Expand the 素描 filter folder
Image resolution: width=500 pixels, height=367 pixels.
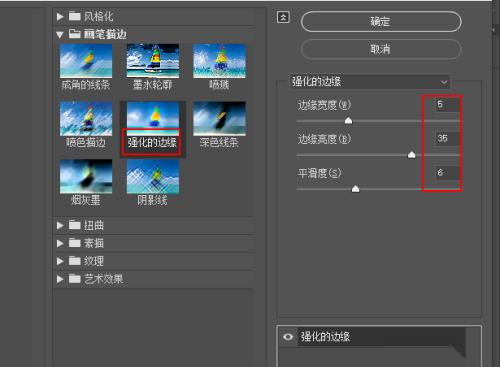click(x=60, y=243)
